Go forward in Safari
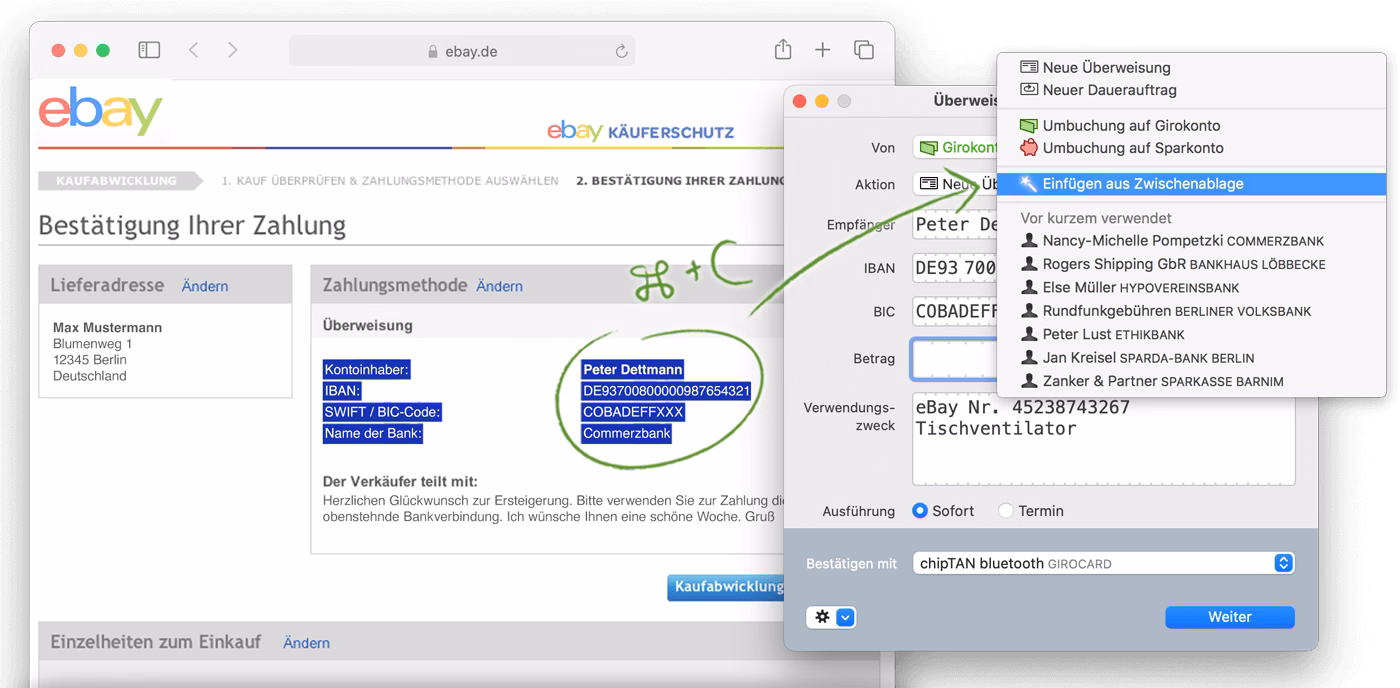This screenshot has width=1400, height=688. (x=232, y=50)
